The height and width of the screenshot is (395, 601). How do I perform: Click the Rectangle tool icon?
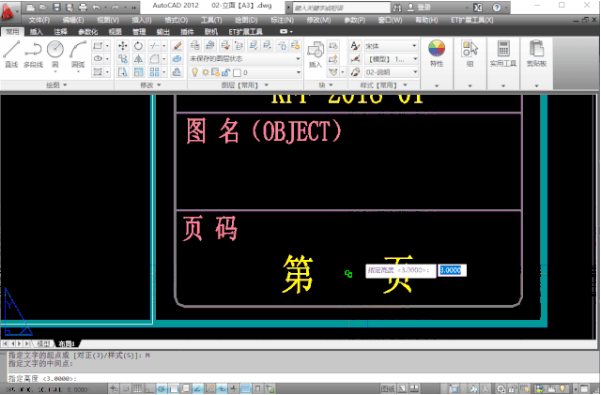pos(98,46)
